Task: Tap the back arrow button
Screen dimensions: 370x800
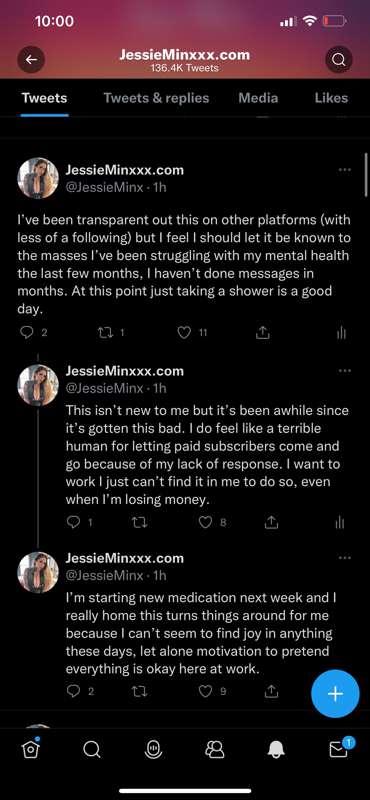Action: [x=31, y=60]
